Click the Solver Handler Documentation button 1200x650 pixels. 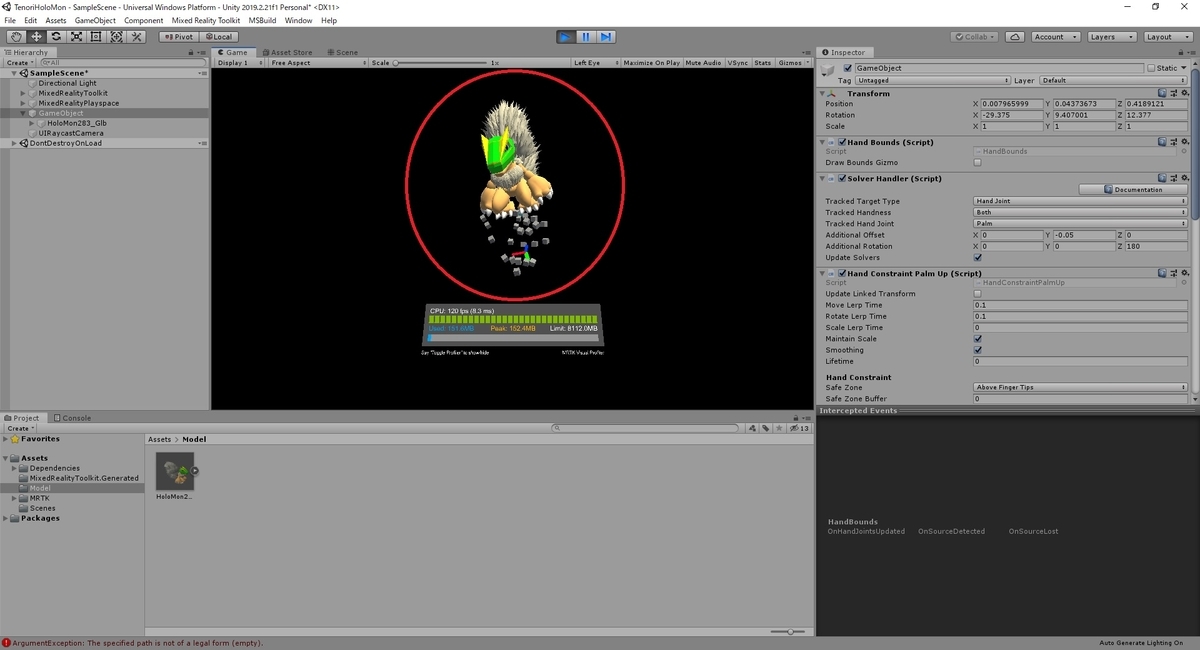(1134, 189)
